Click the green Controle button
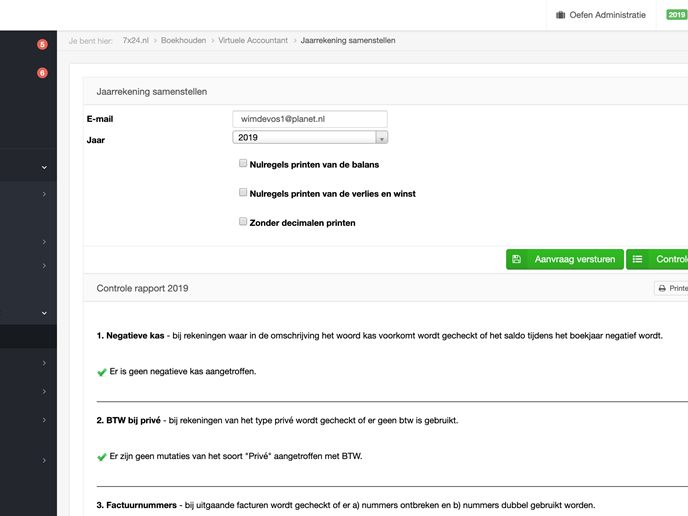Screen dimensions: 688x516 (x=657, y=259)
